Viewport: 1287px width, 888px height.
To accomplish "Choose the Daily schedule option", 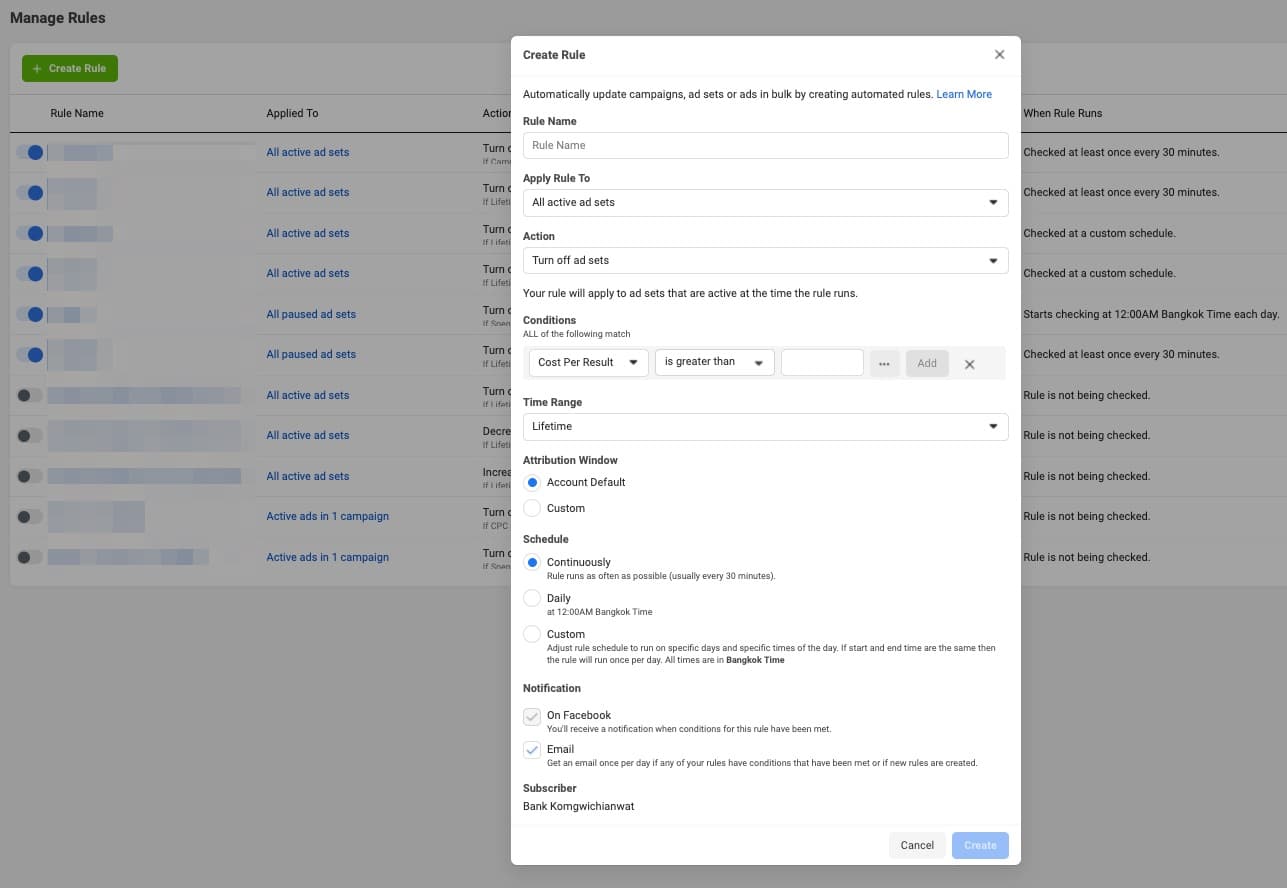I will coord(532,598).
